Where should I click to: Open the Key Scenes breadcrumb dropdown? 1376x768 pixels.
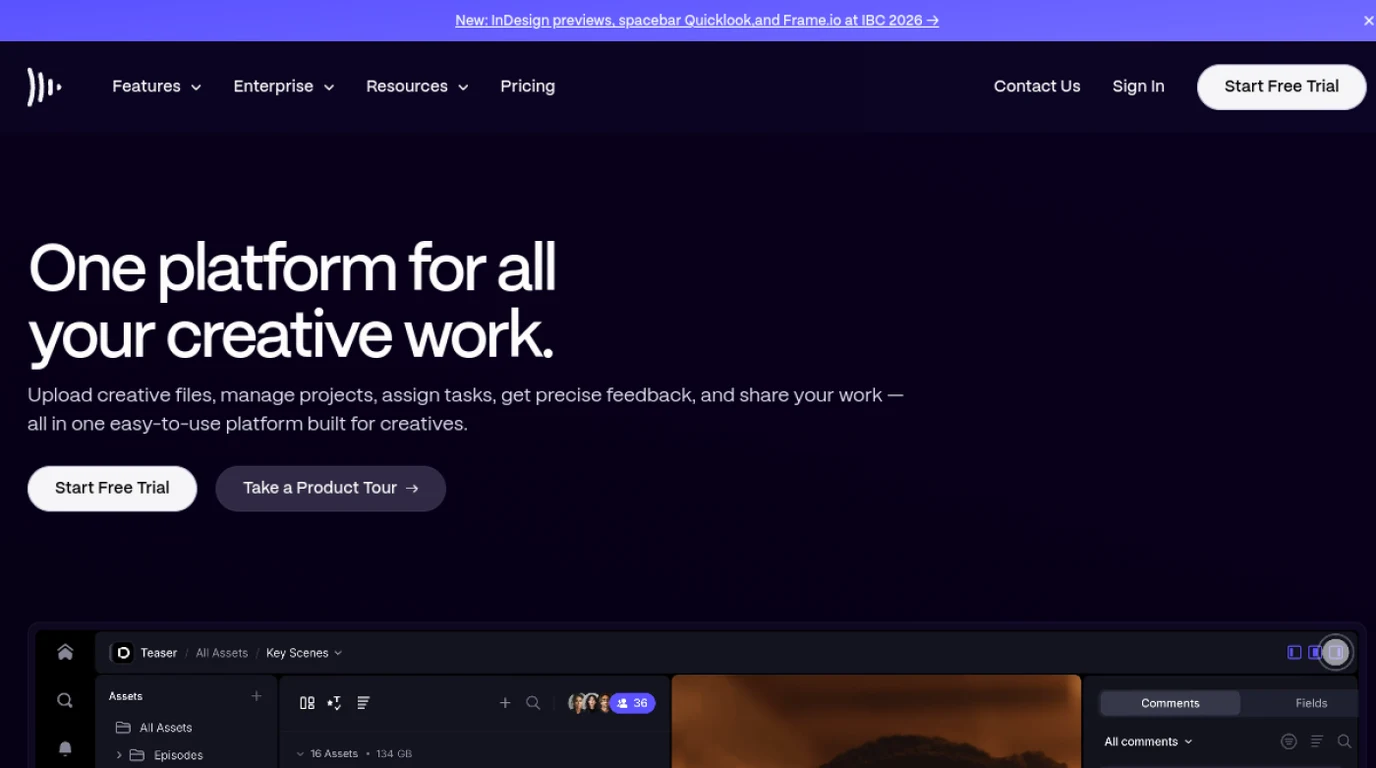[x=304, y=653]
